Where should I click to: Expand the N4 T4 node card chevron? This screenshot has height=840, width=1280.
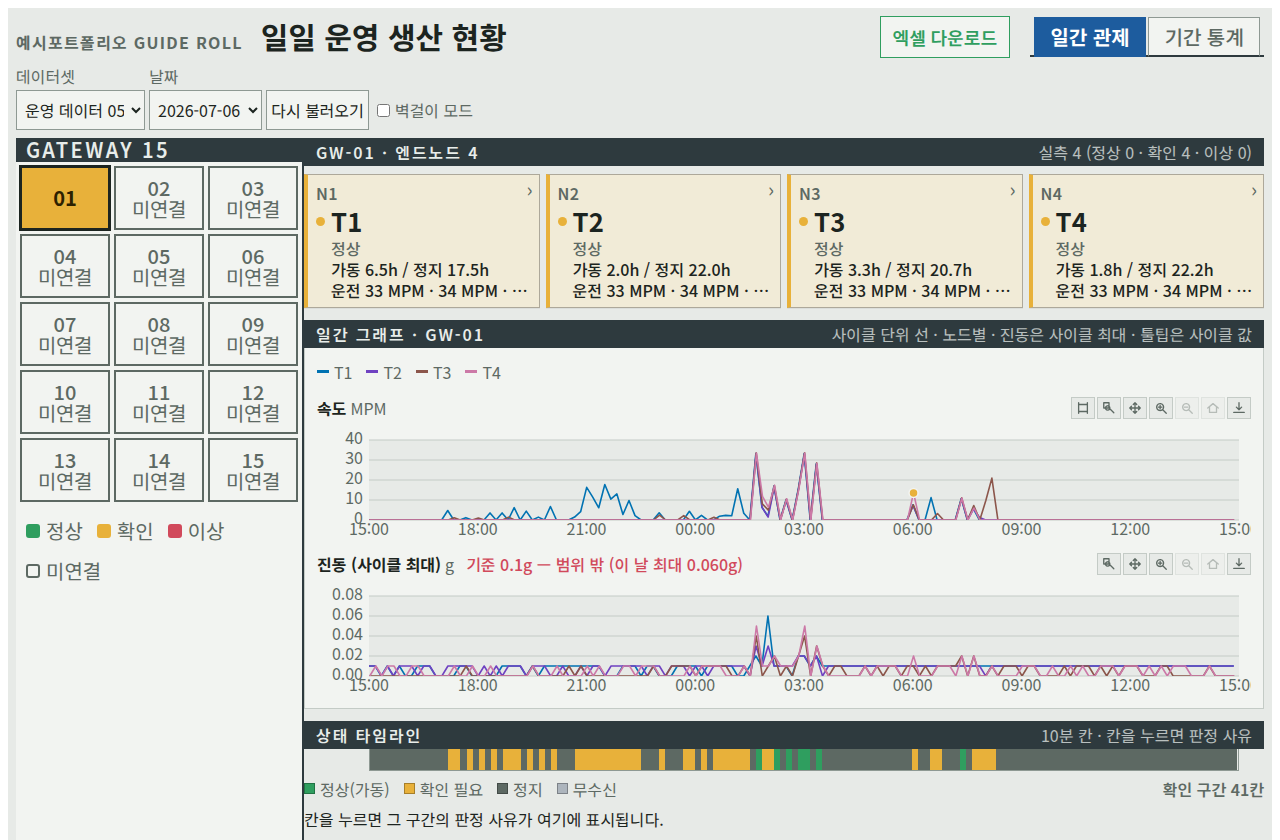click(x=1254, y=191)
